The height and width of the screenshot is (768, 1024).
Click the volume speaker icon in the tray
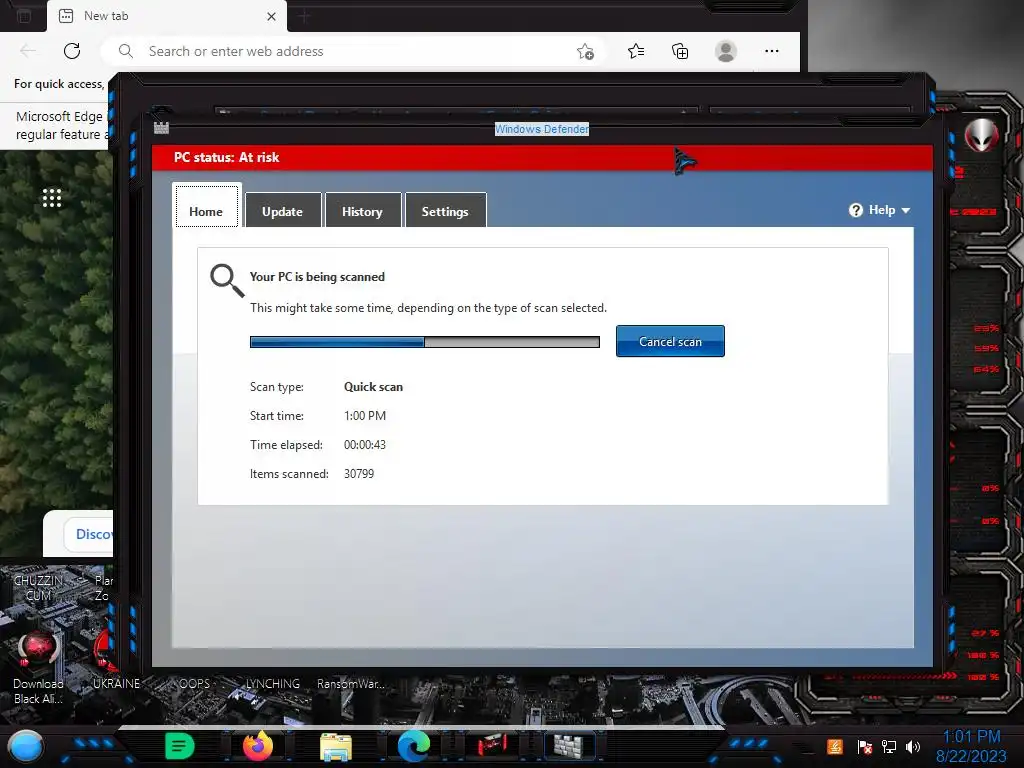click(x=913, y=746)
